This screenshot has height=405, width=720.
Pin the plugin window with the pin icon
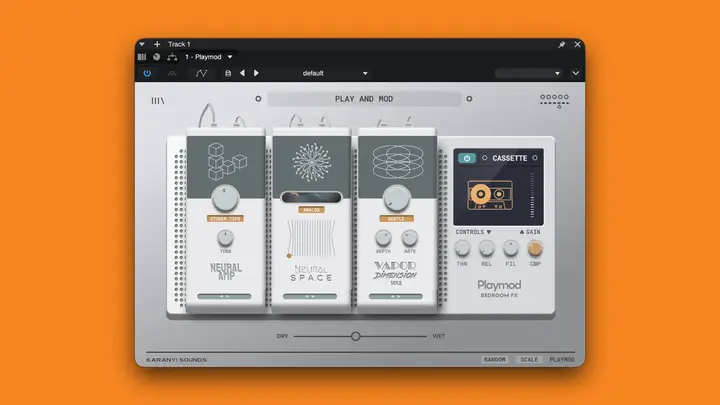(x=562, y=45)
